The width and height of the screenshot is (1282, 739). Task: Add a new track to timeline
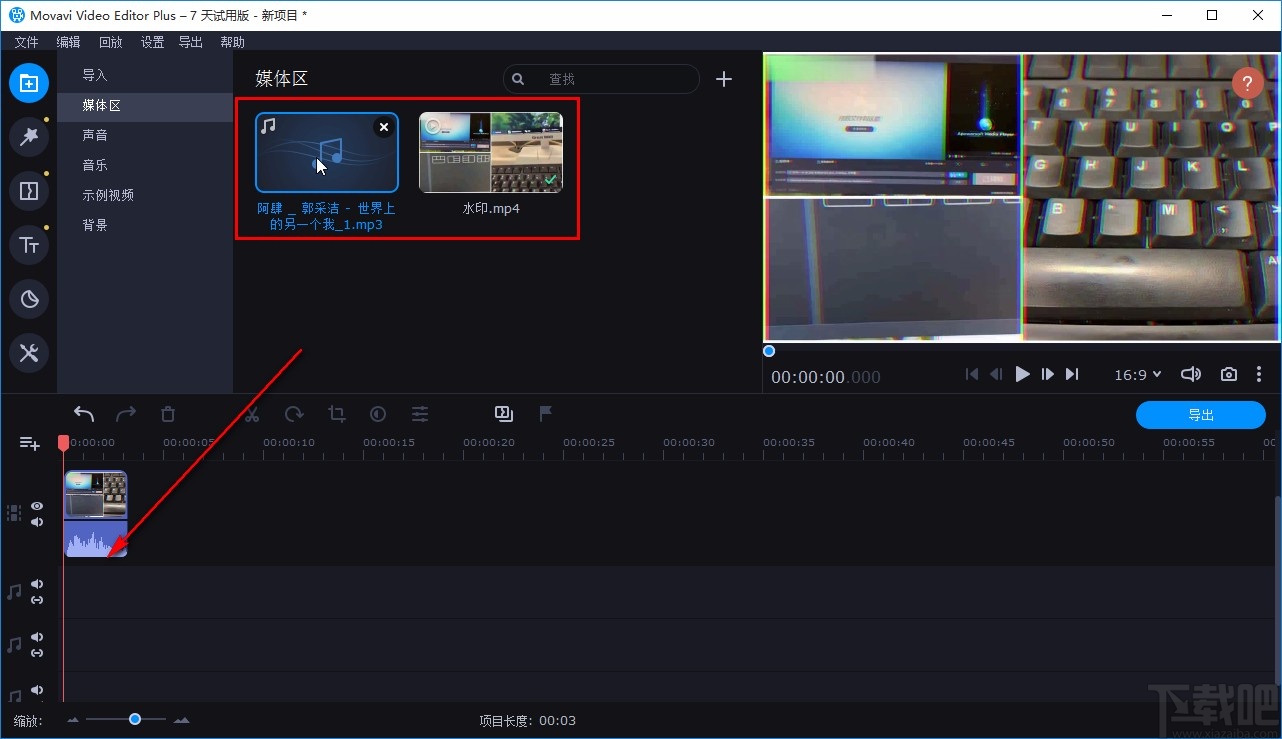point(30,443)
